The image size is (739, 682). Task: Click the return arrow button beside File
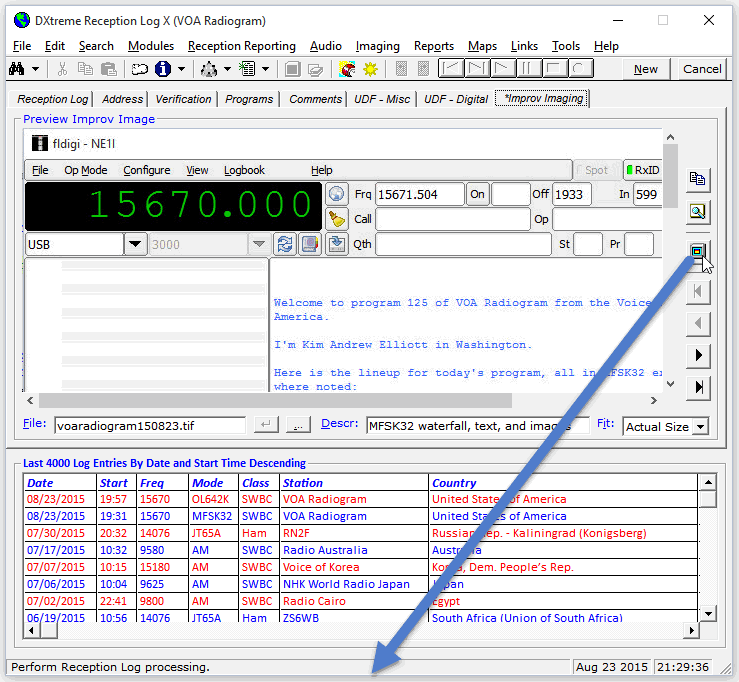point(266,425)
